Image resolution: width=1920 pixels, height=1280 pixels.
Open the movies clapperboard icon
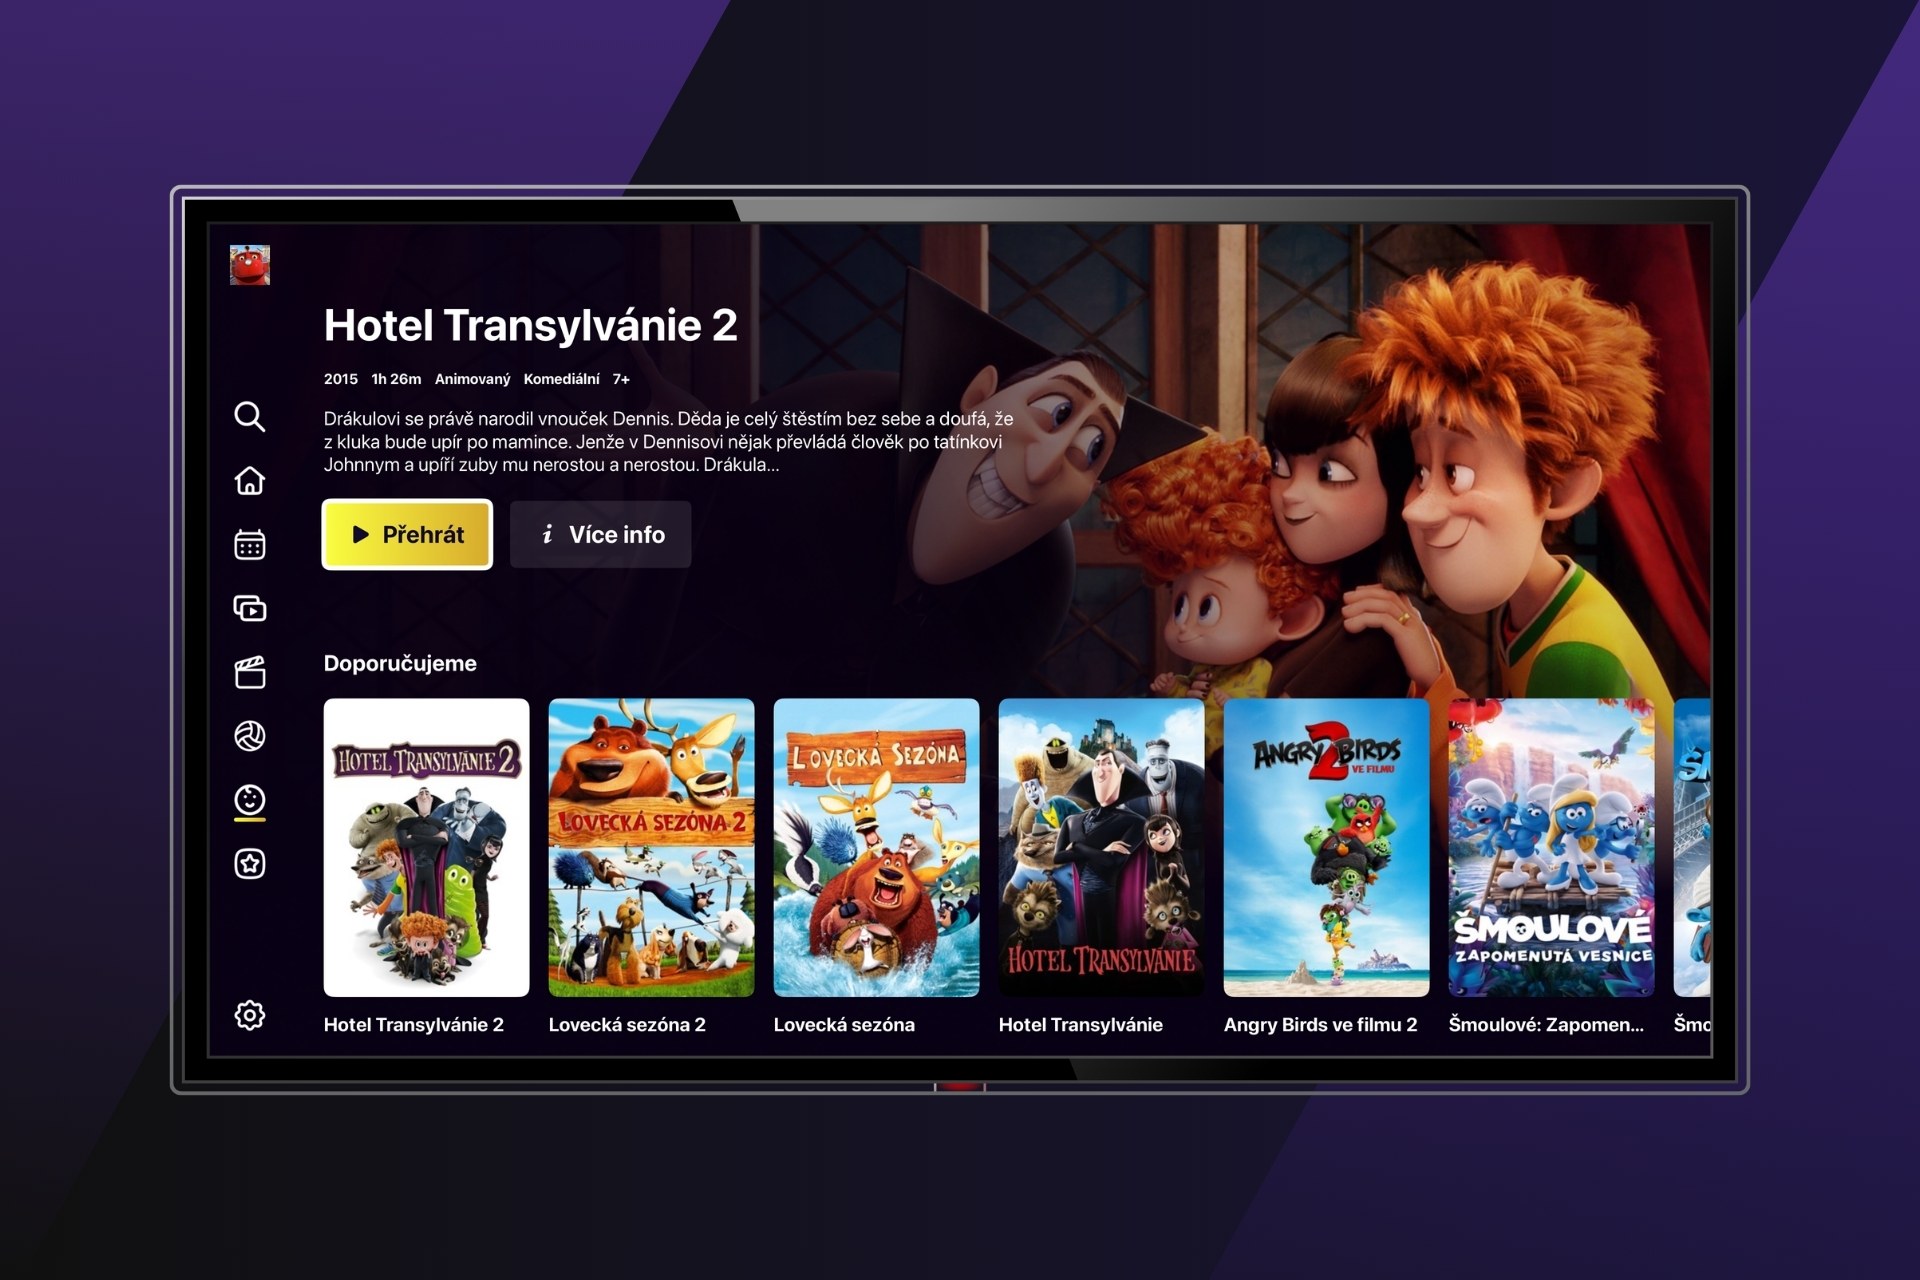coord(249,672)
